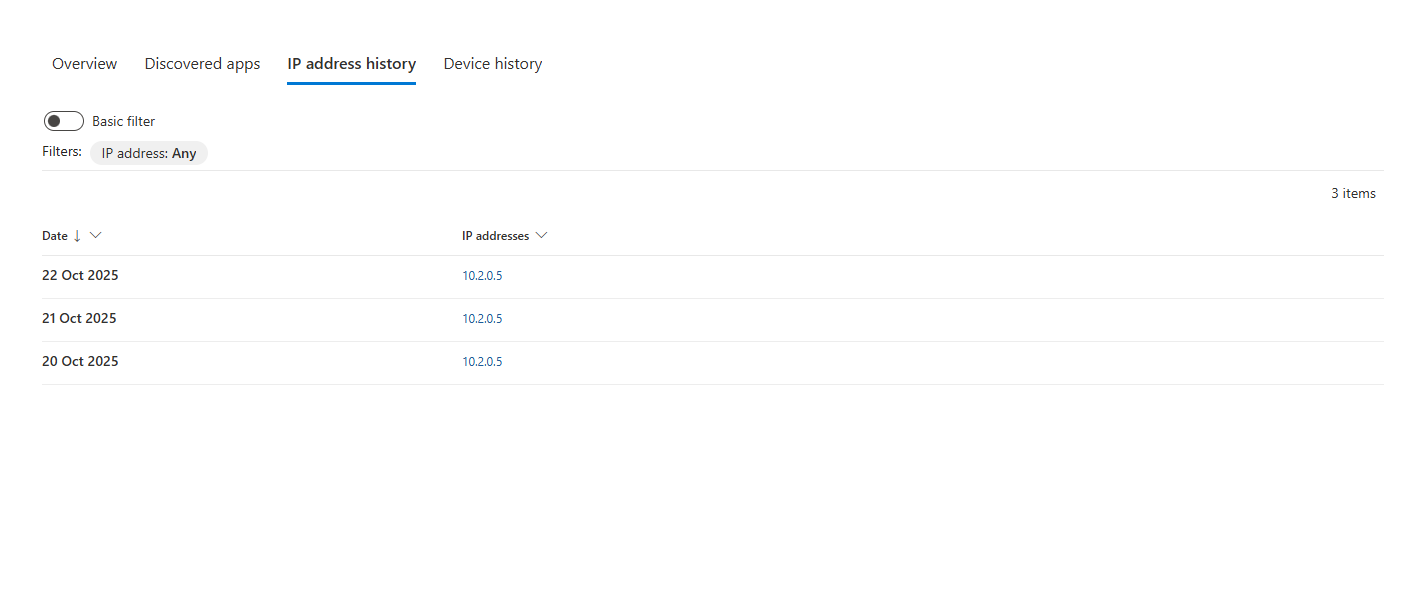The width and height of the screenshot is (1419, 599).
Task: Open IP 10.2.0.5 link for 22 Oct
Action: coord(482,276)
